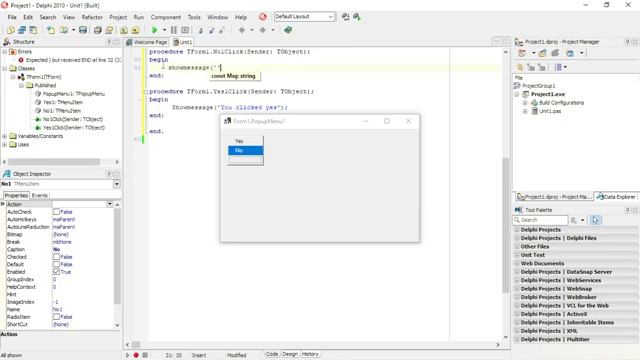Click the Program Reset icon beside Pause
Screen dimensions: 640x360
pyautogui.click(x=185, y=30)
